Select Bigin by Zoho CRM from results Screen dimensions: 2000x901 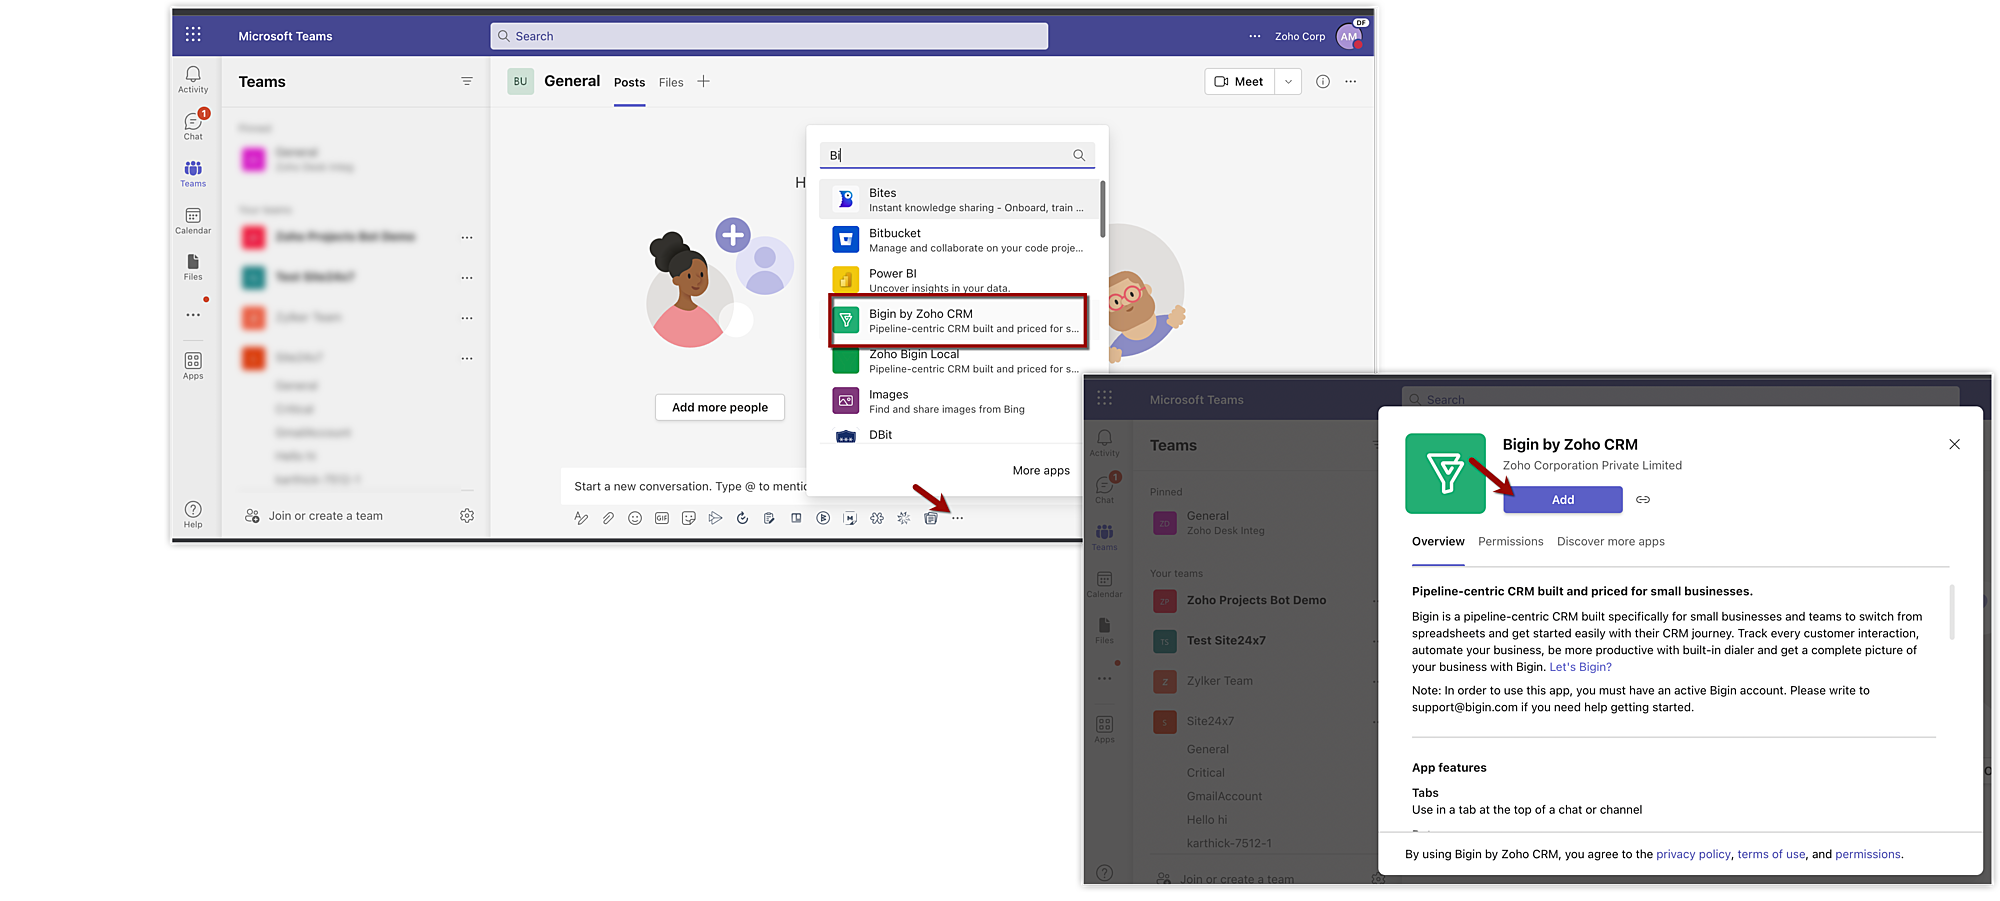coord(960,321)
